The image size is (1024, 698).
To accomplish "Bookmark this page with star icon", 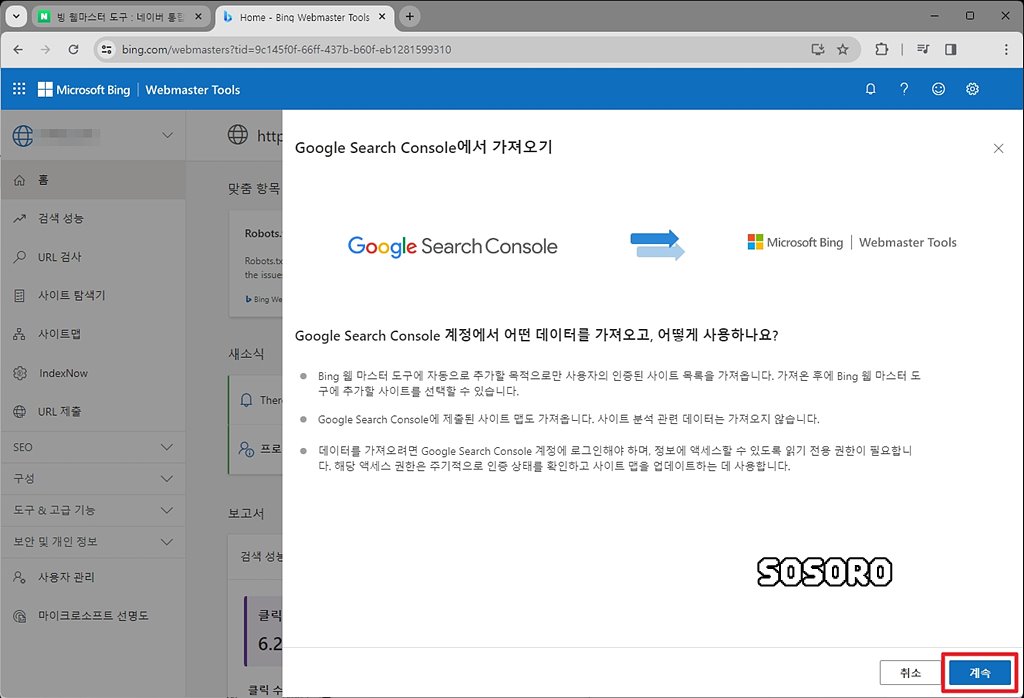I will pyautogui.click(x=842, y=50).
